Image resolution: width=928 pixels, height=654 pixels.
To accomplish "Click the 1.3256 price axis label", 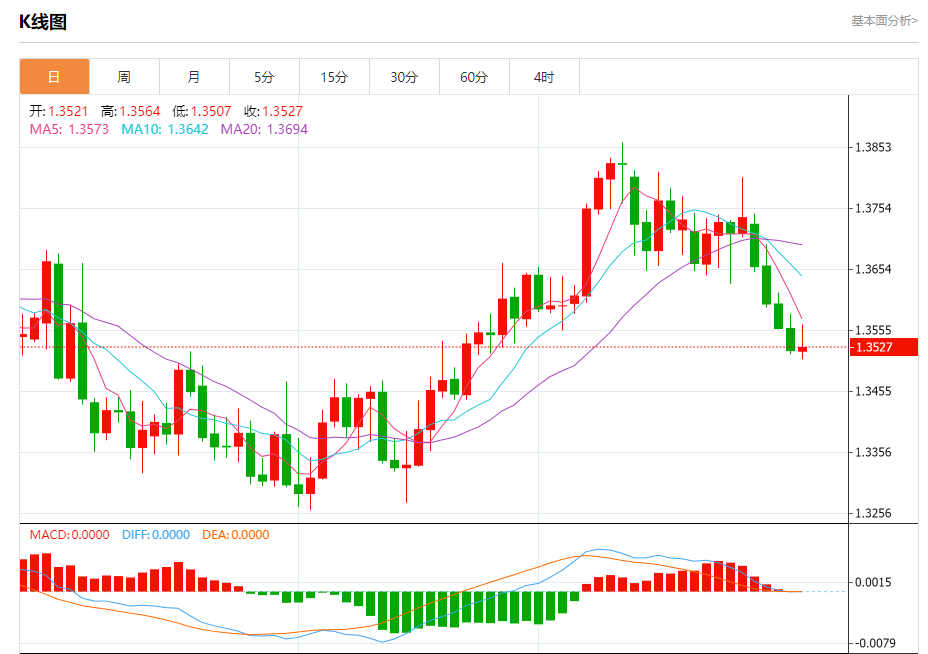I will pyautogui.click(x=873, y=513).
